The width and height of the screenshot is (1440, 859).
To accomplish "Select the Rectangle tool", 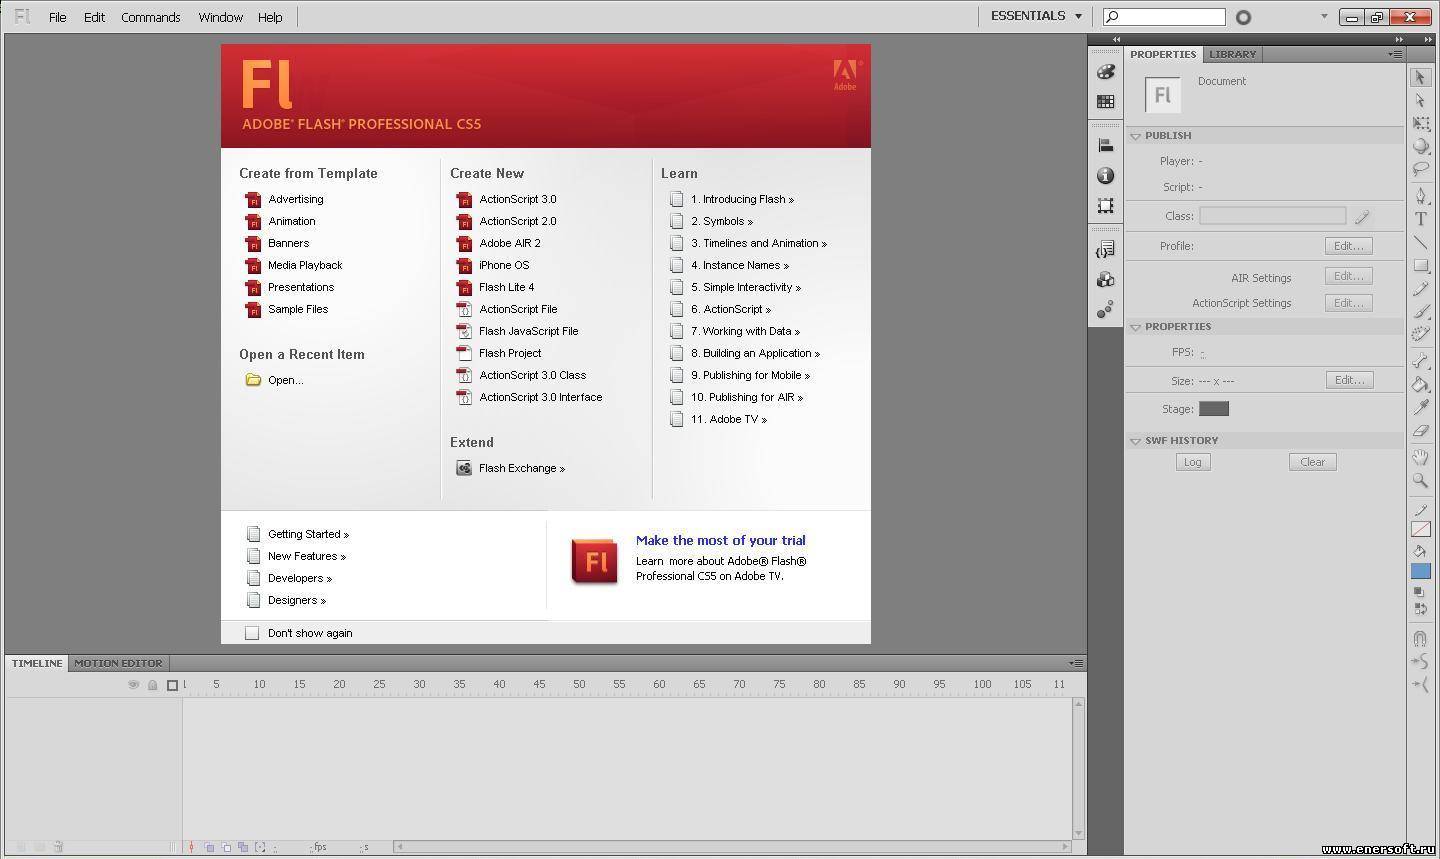I will click(x=1420, y=265).
